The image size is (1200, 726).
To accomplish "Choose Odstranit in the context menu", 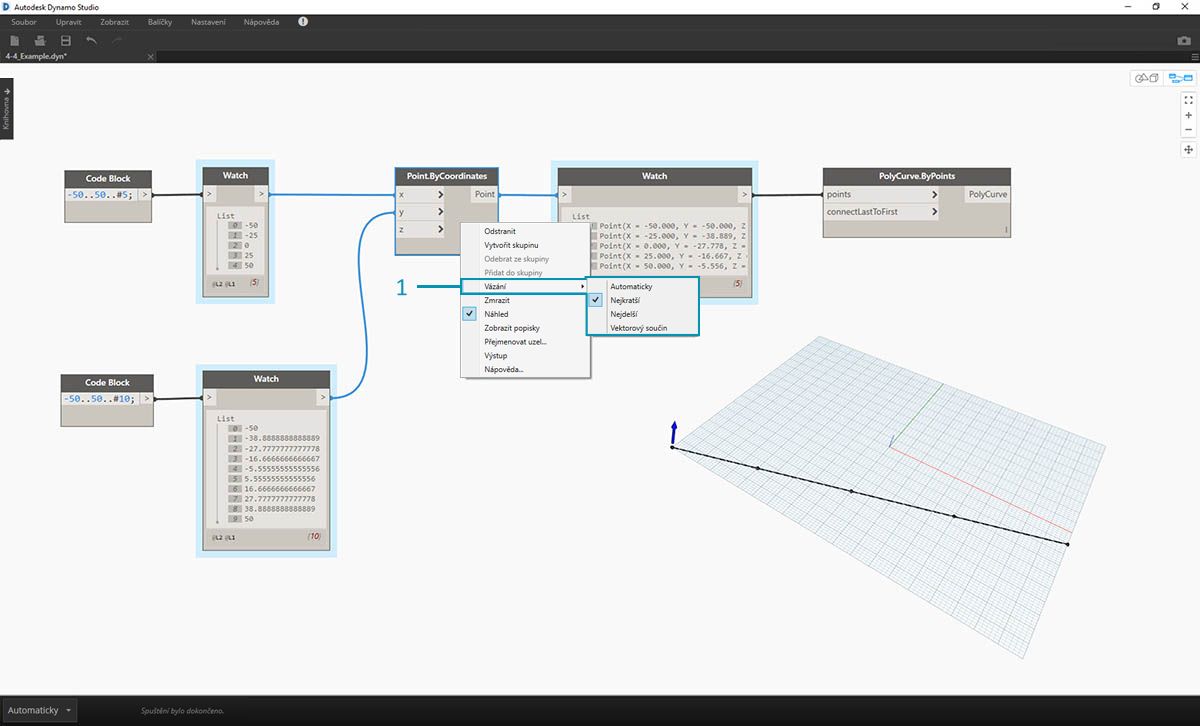I will pos(525,231).
